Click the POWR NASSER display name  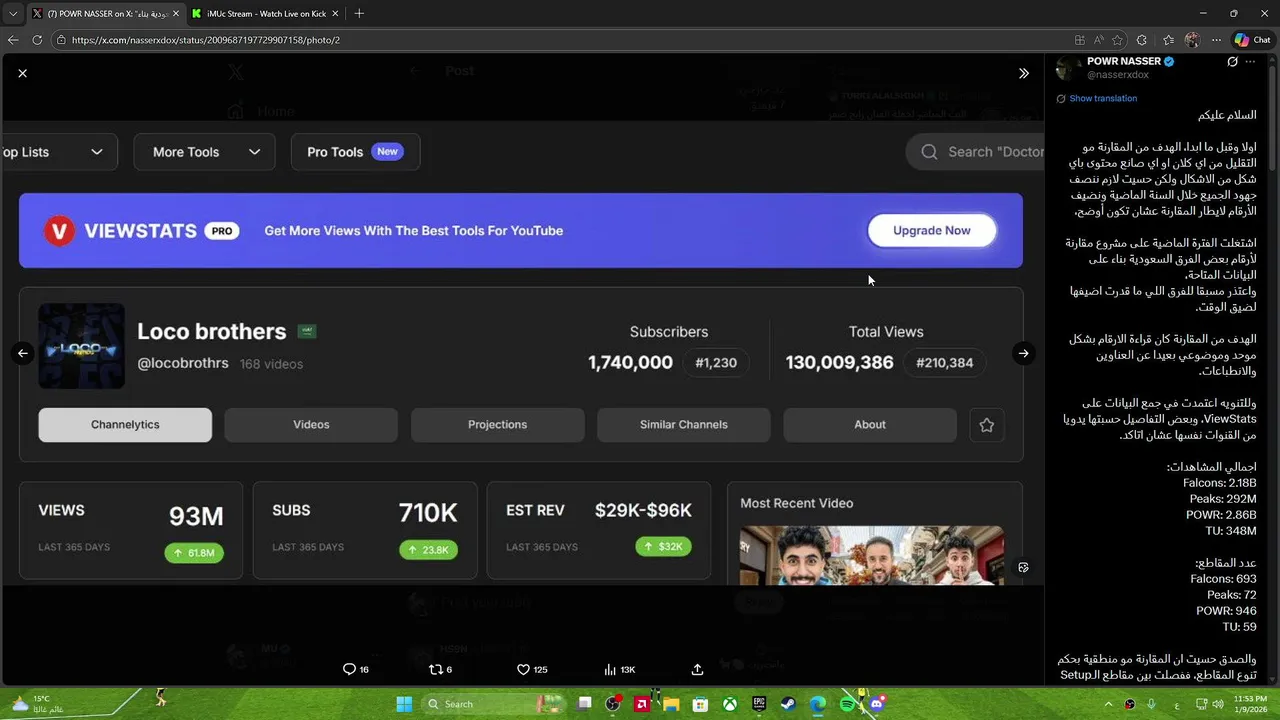1123,61
